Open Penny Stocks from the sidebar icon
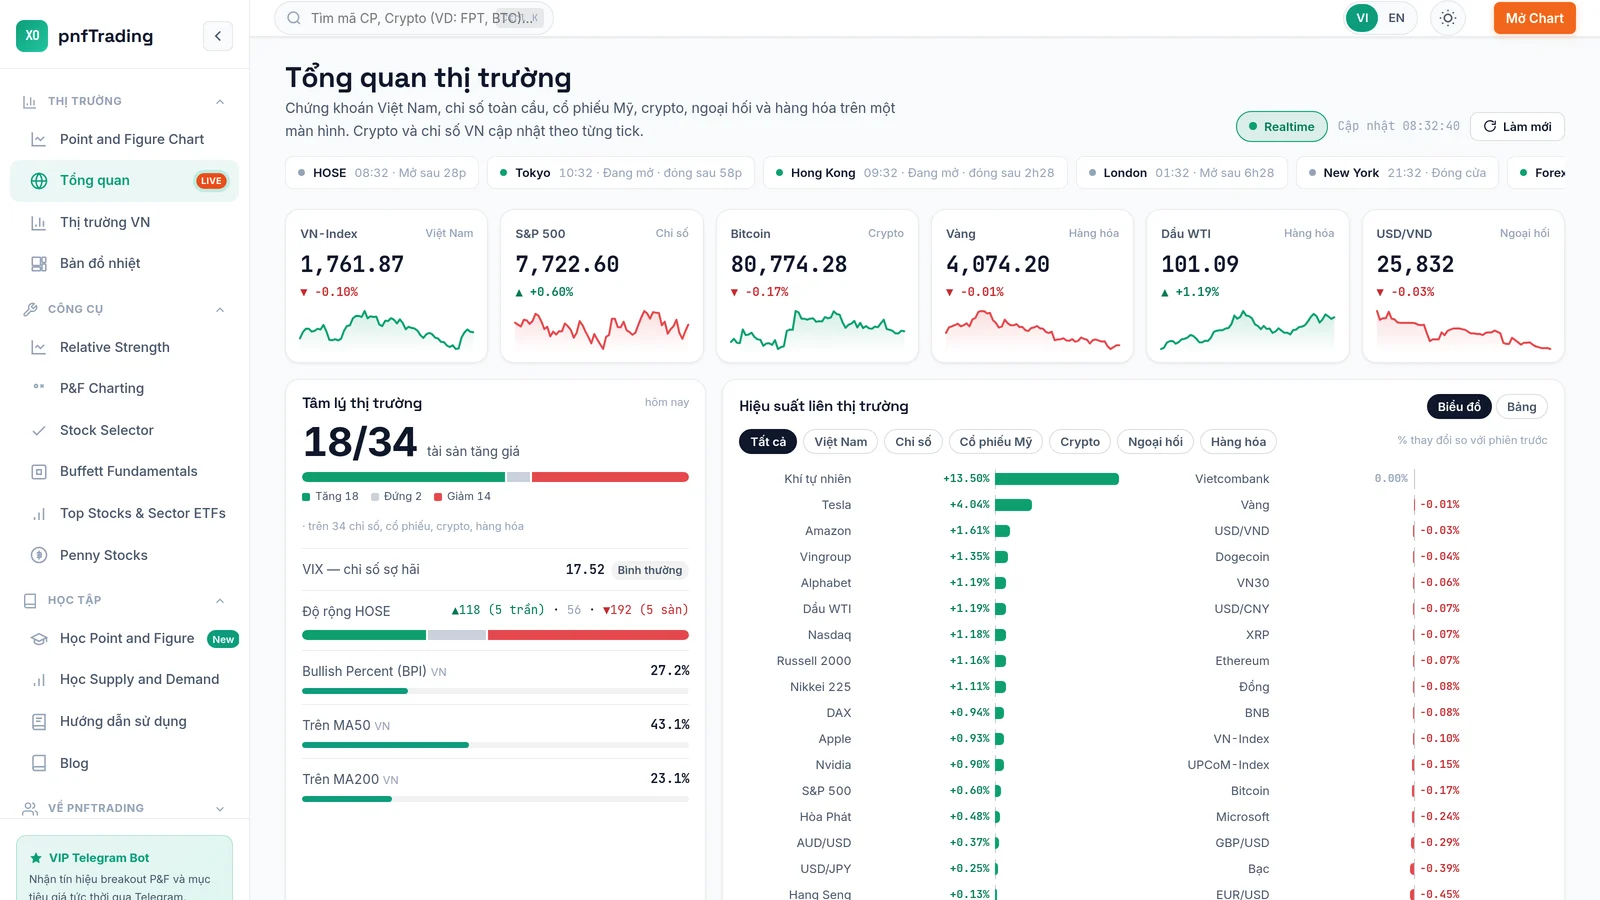Screen dimensions: 1600x900 [x=39, y=555]
